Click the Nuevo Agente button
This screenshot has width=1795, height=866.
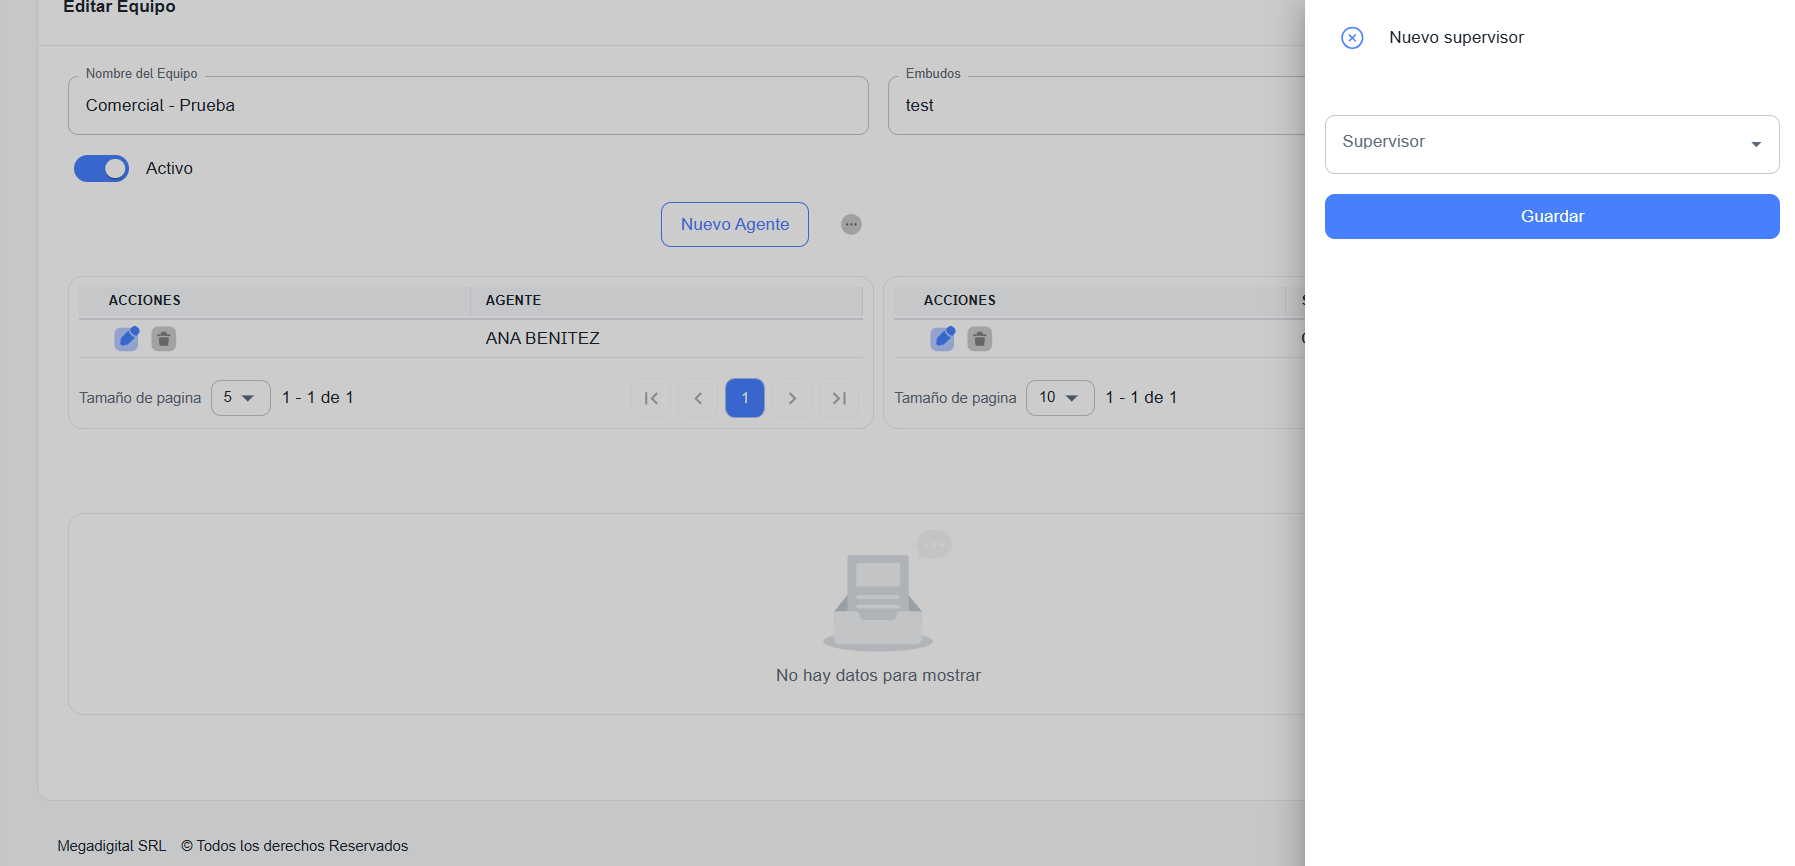click(734, 224)
